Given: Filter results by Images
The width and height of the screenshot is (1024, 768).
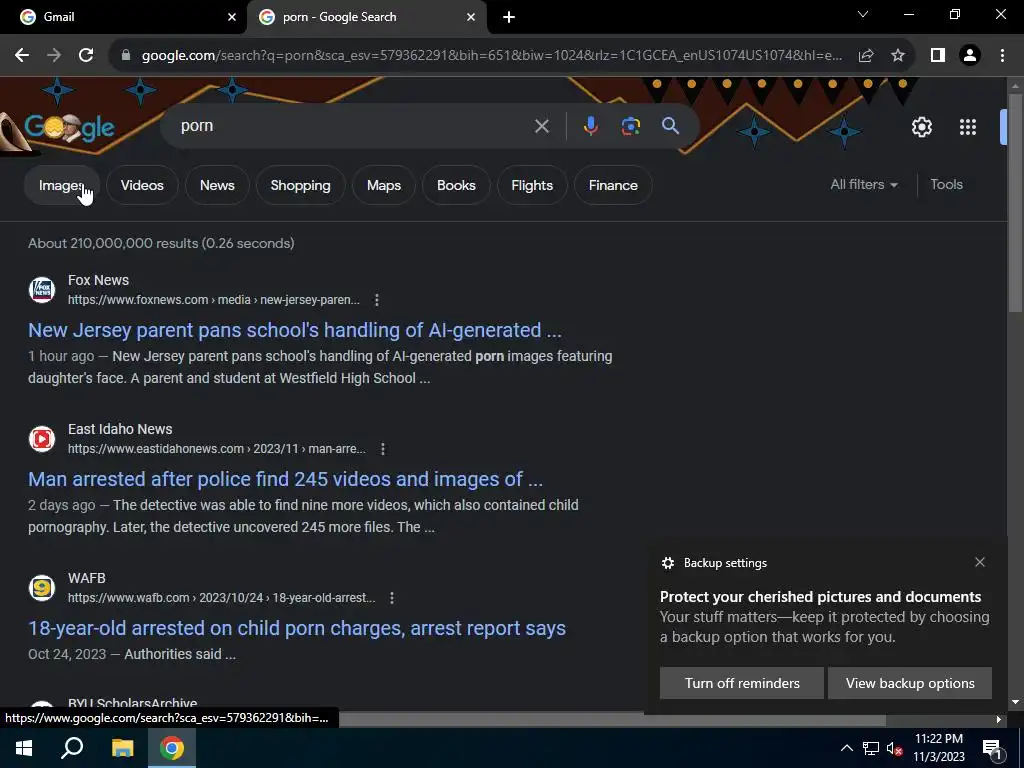Looking at the screenshot, I should [61, 185].
